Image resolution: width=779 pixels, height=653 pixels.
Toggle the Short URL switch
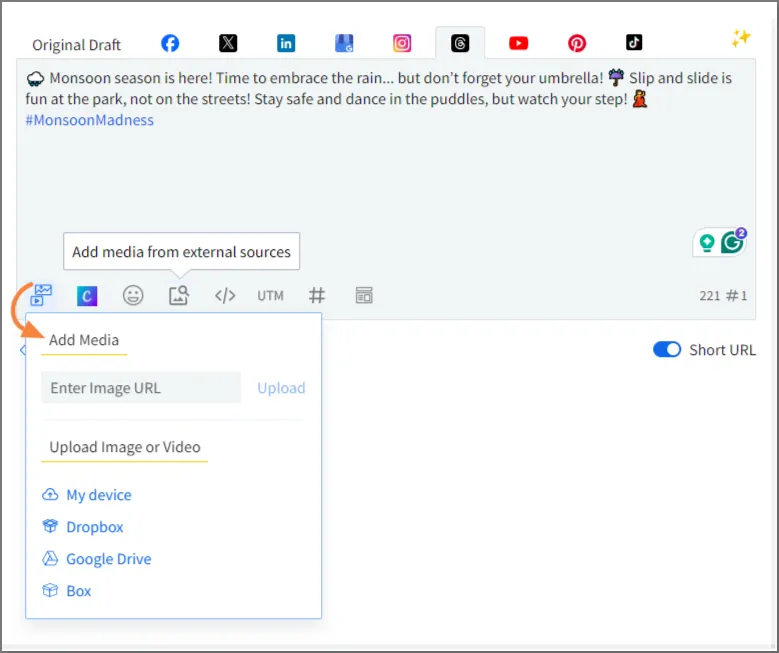coord(667,349)
